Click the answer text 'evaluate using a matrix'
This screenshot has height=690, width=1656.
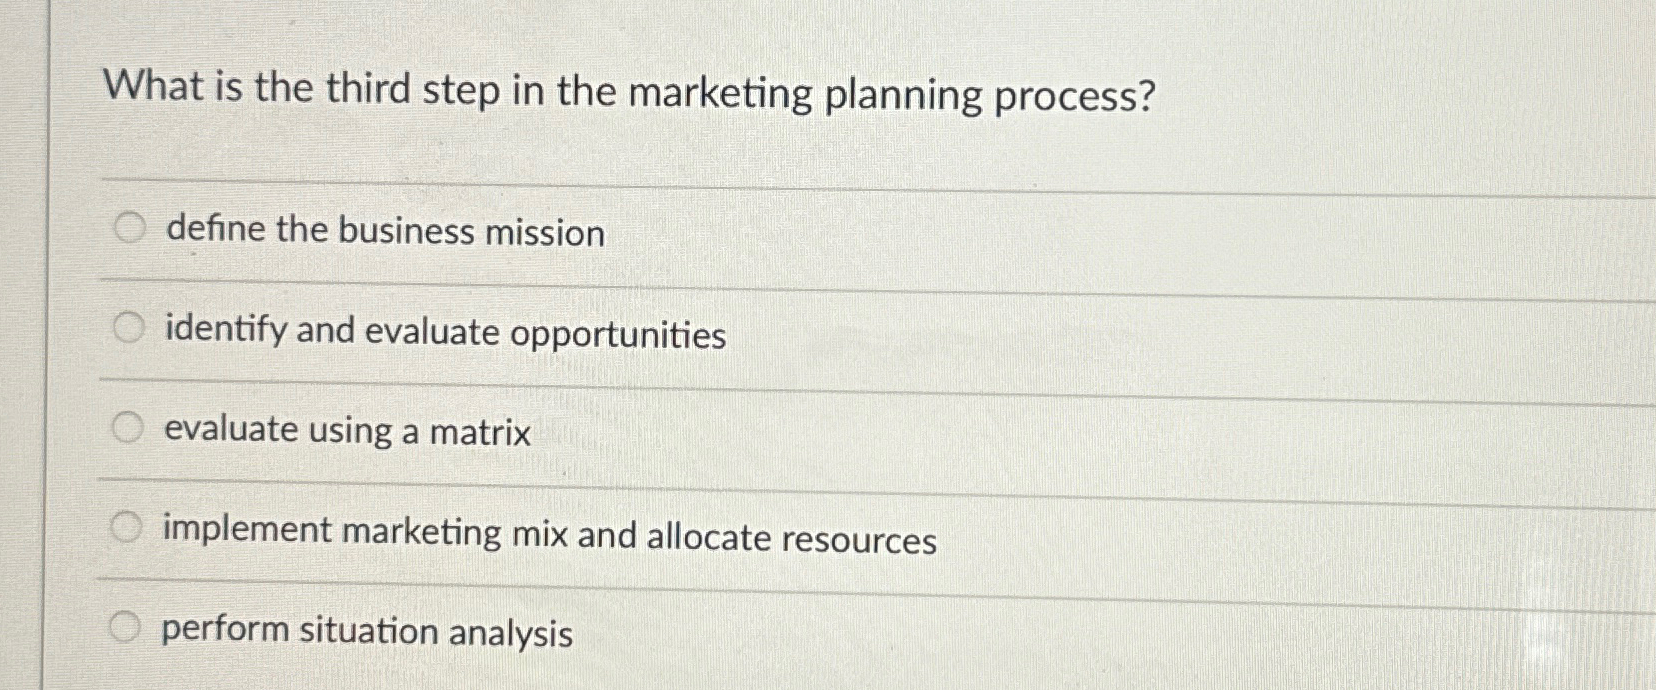coord(345,432)
